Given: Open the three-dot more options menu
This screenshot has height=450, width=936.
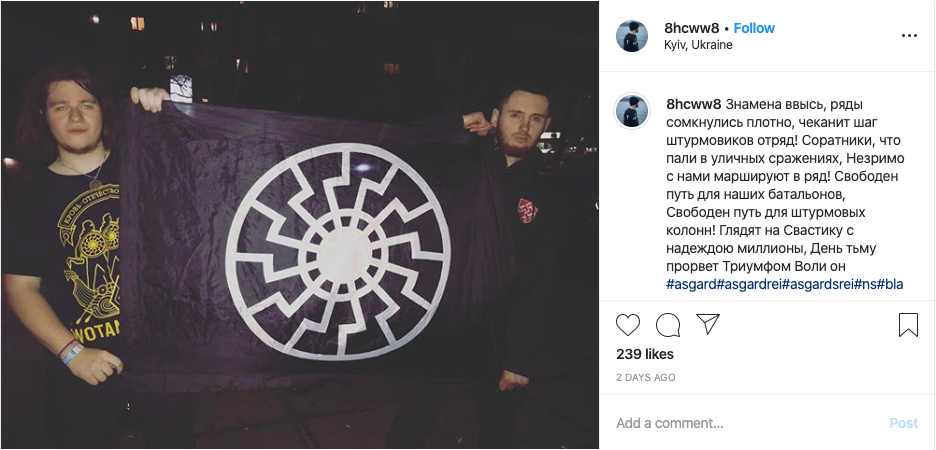Looking at the screenshot, I should pos(909,36).
